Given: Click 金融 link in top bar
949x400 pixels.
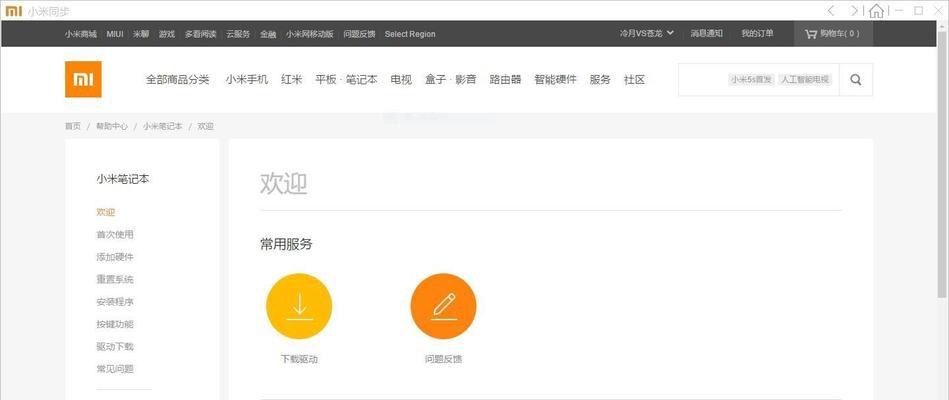Looking at the screenshot, I should click(x=268, y=34).
